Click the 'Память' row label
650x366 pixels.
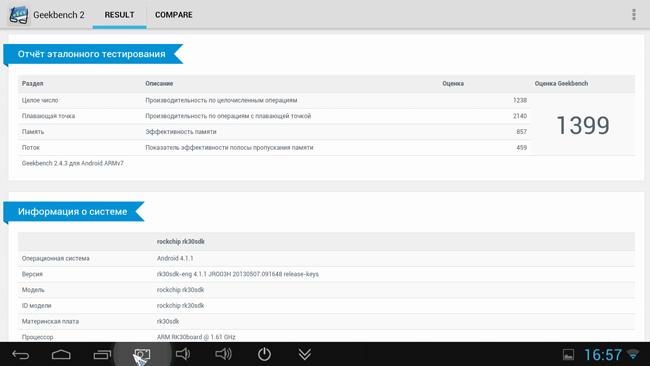(x=33, y=132)
